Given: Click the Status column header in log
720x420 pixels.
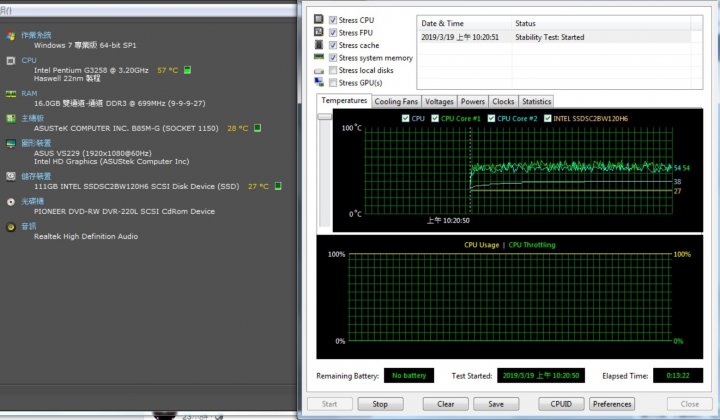Looking at the screenshot, I should (x=601, y=23).
